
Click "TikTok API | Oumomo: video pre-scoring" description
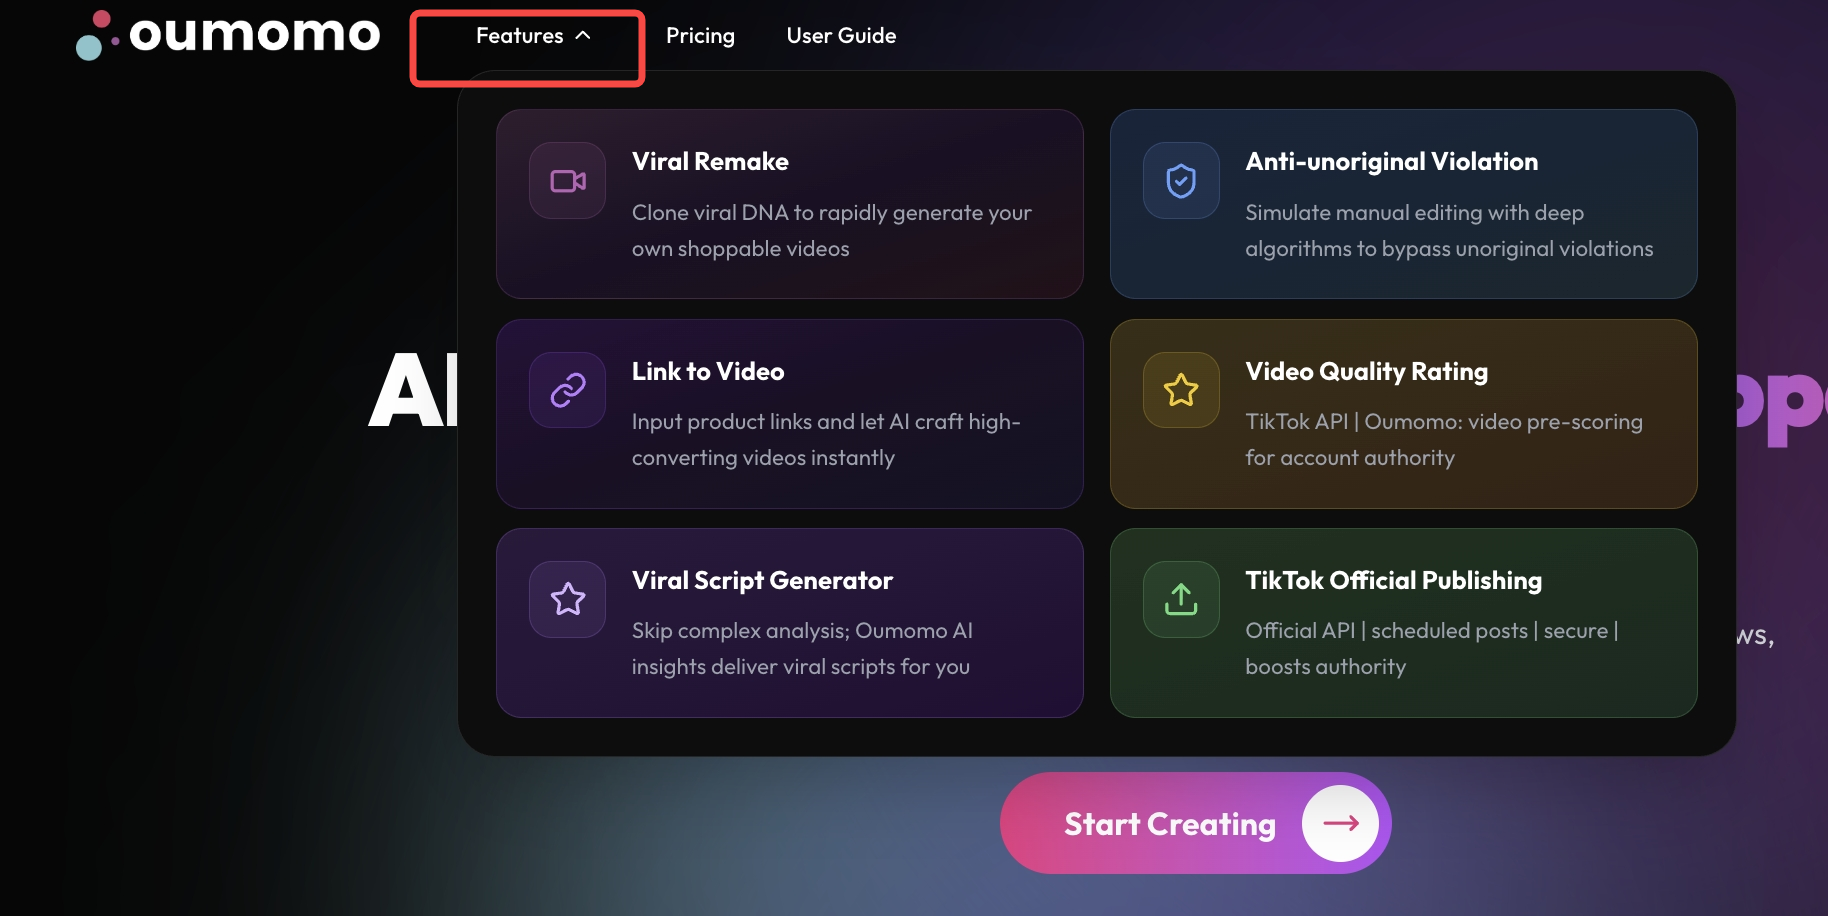pos(1444,440)
